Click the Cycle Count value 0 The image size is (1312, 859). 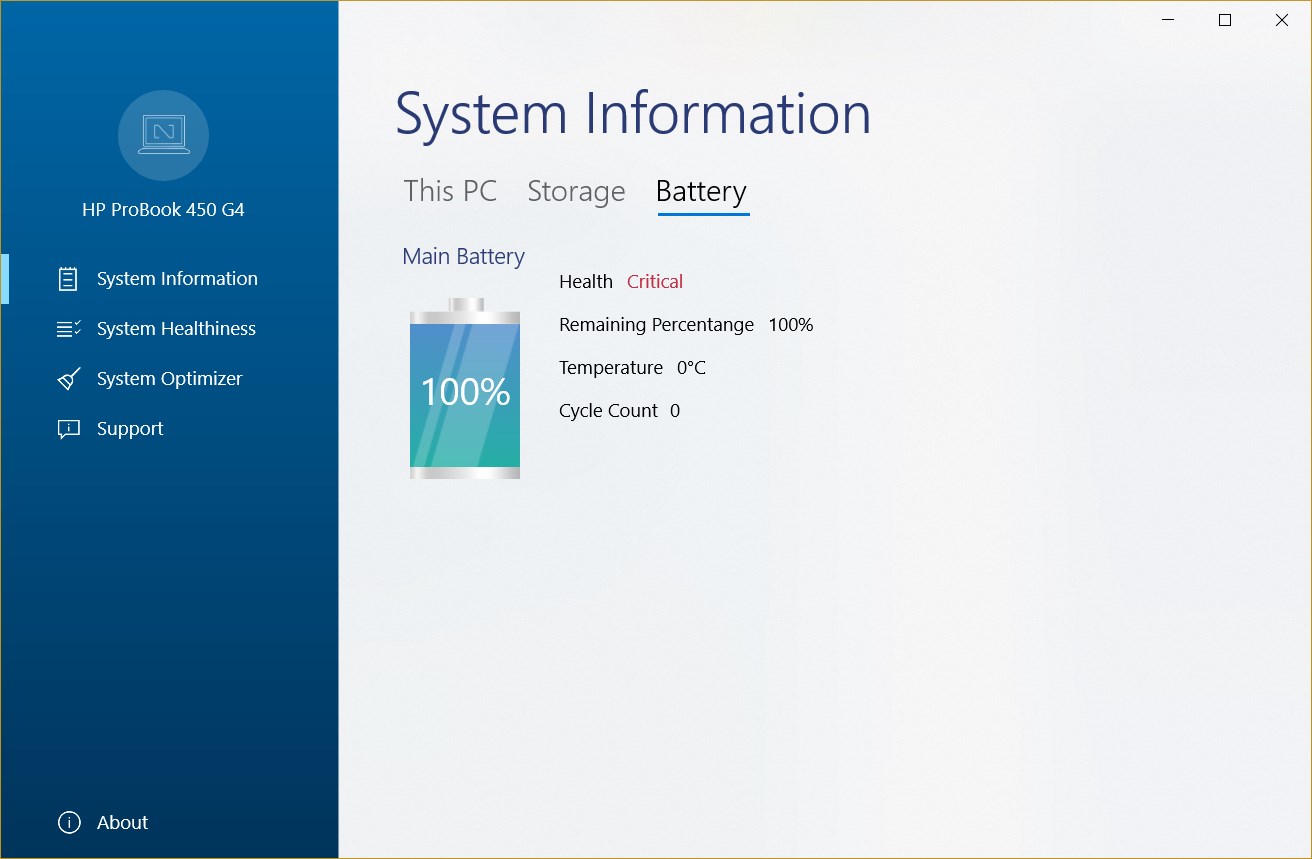675,411
